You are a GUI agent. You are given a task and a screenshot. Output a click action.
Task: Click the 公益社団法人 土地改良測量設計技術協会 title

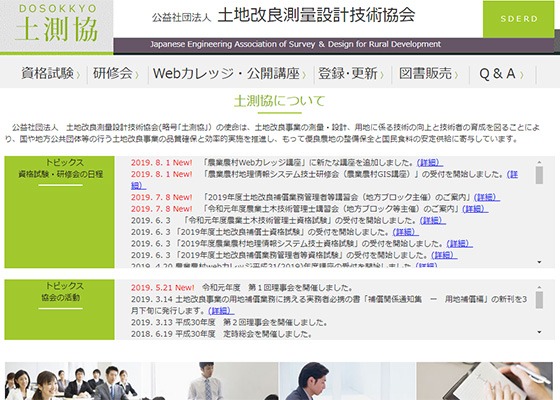coord(283,15)
